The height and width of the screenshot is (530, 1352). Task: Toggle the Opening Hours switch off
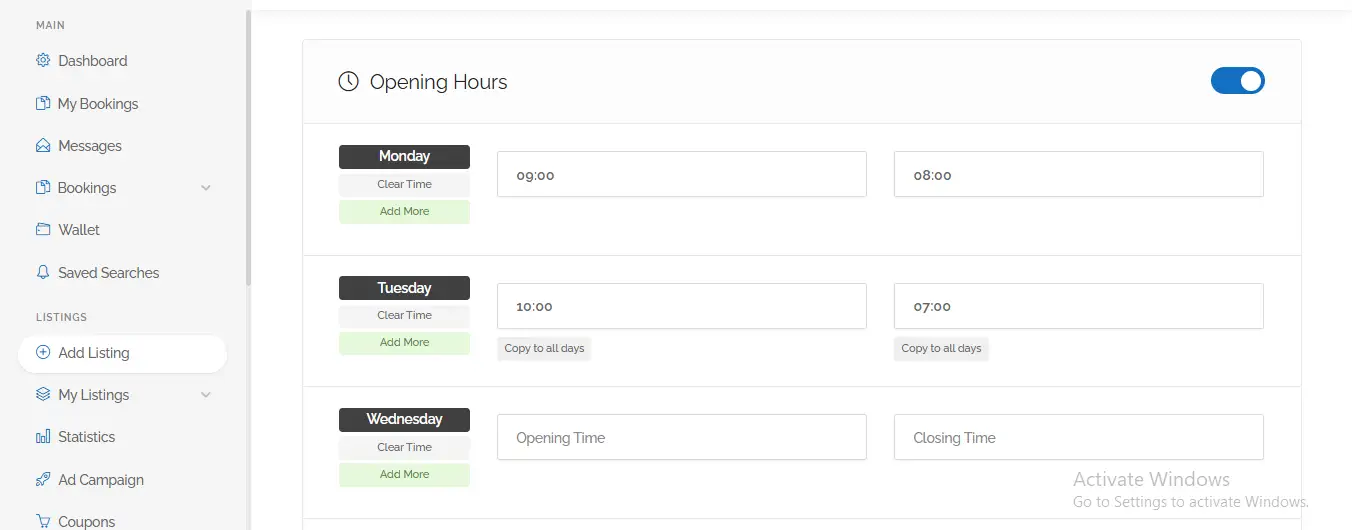(x=1237, y=81)
